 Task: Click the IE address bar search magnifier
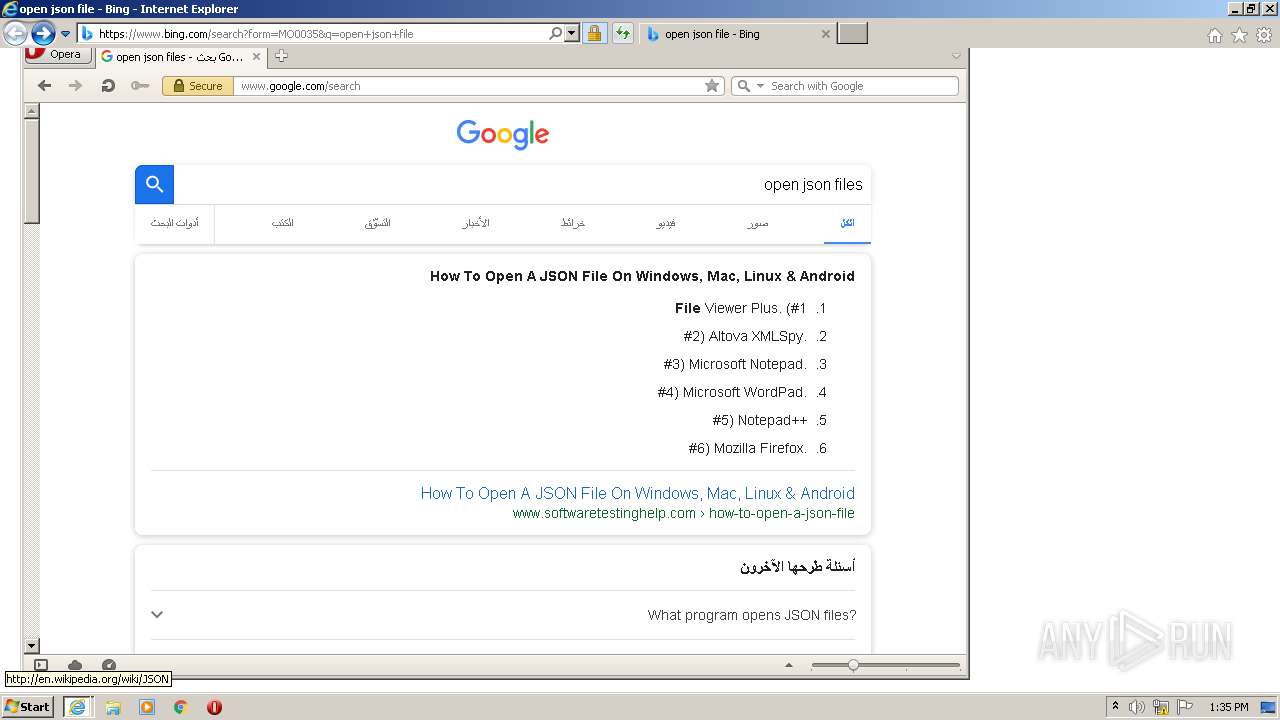tap(555, 33)
